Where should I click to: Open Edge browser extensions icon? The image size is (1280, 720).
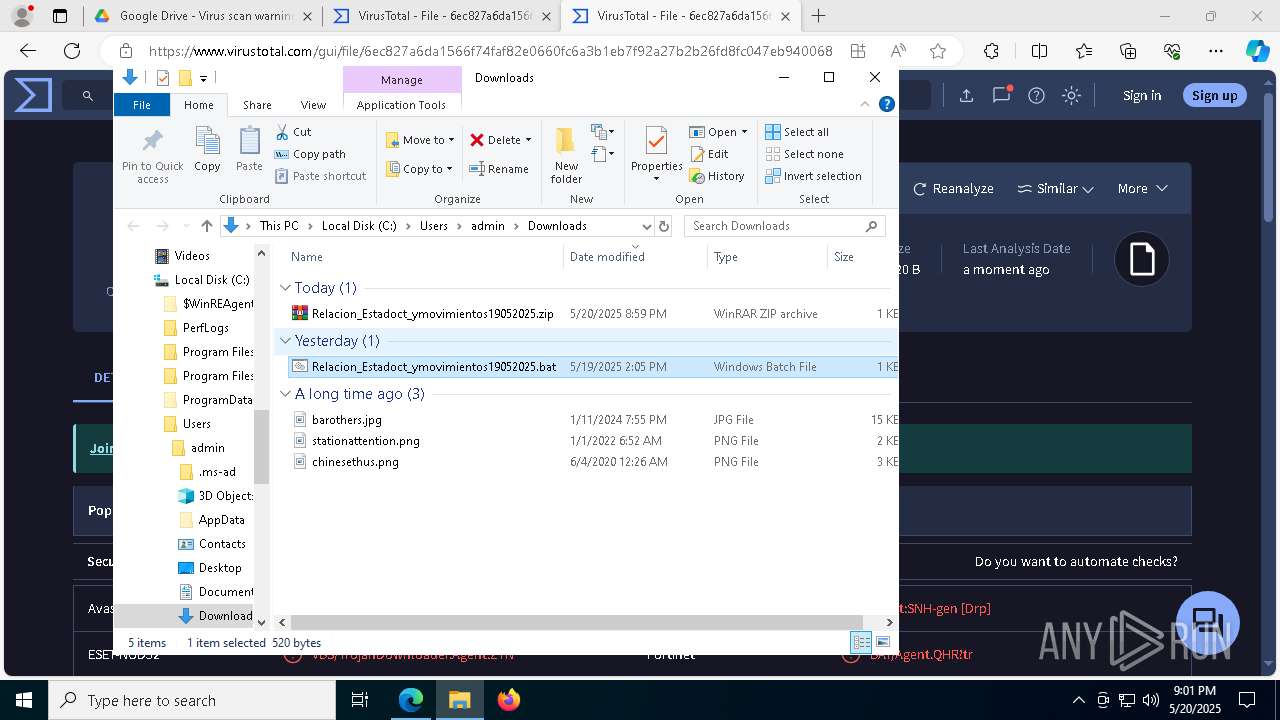click(991, 51)
